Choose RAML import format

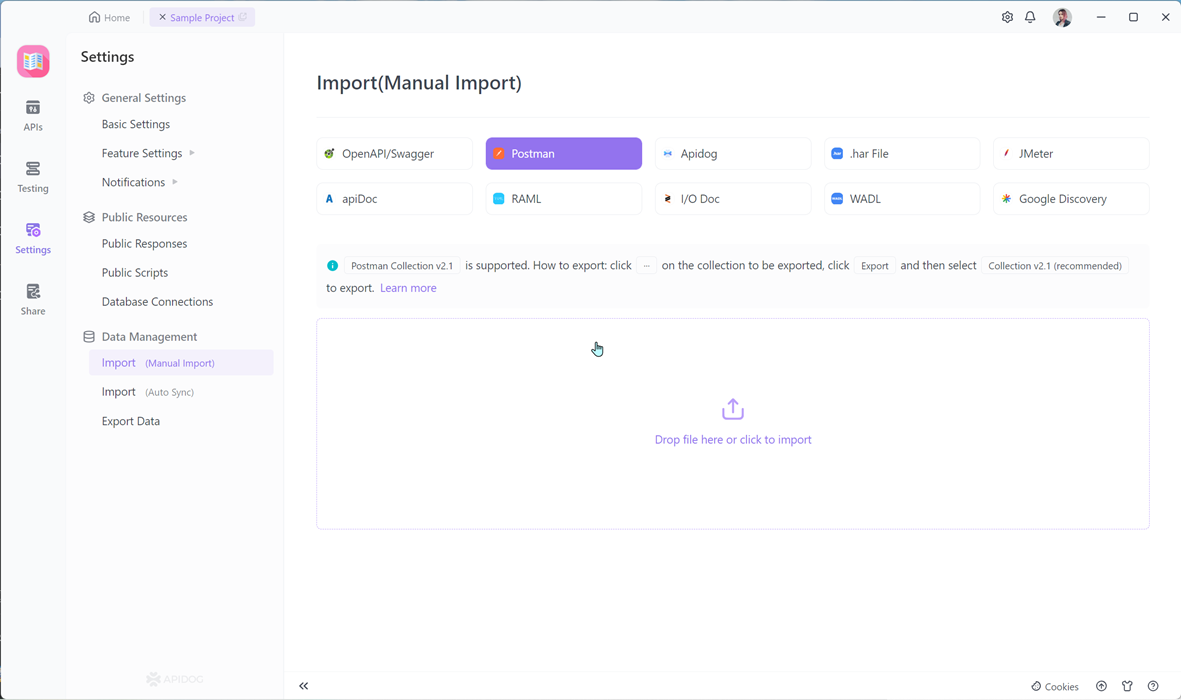(x=563, y=199)
